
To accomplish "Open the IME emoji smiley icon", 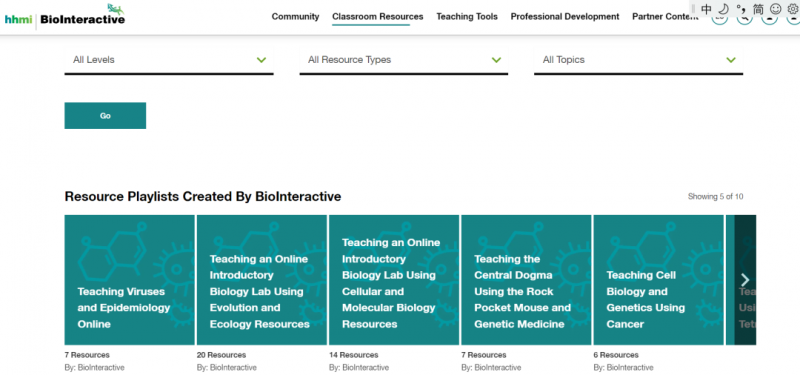I will tap(776, 9).
